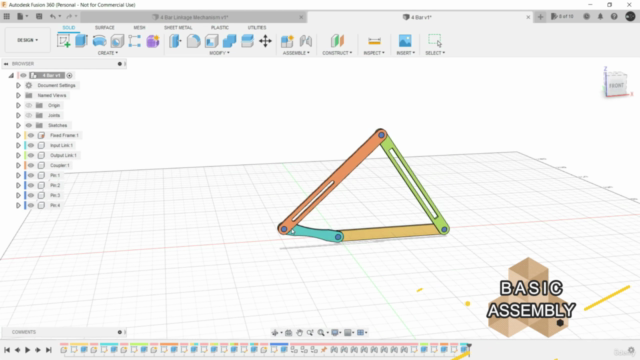This screenshot has height=360, width=640.
Task: Select the Move/Copy arrows tool
Action: click(x=265, y=41)
